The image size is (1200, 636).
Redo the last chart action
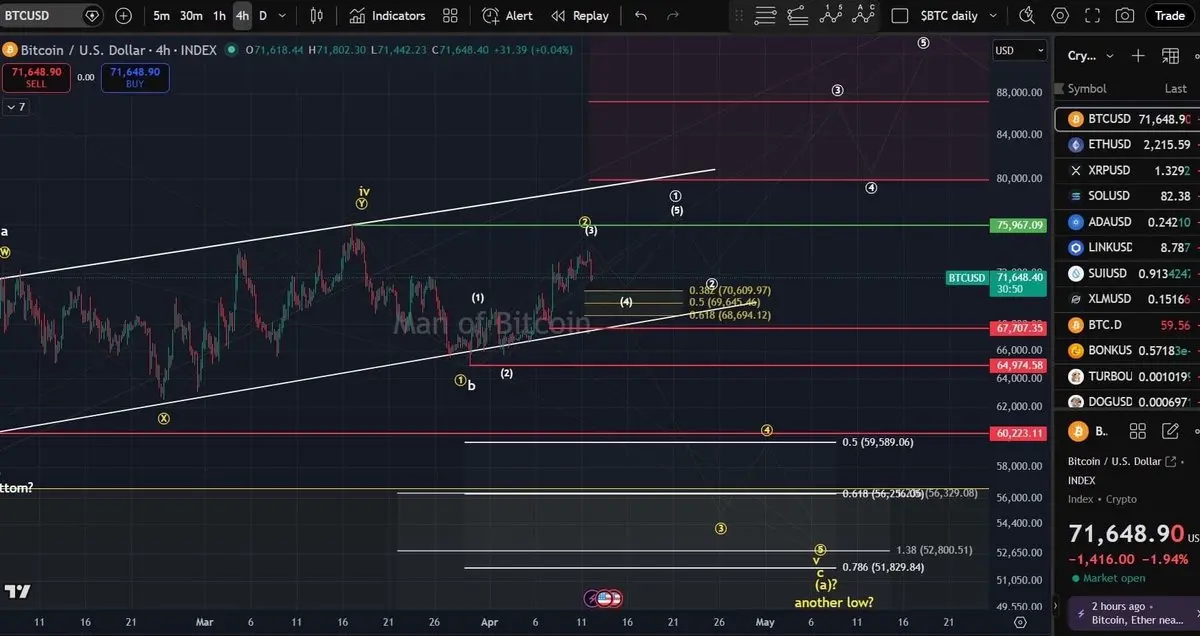[x=673, y=16]
